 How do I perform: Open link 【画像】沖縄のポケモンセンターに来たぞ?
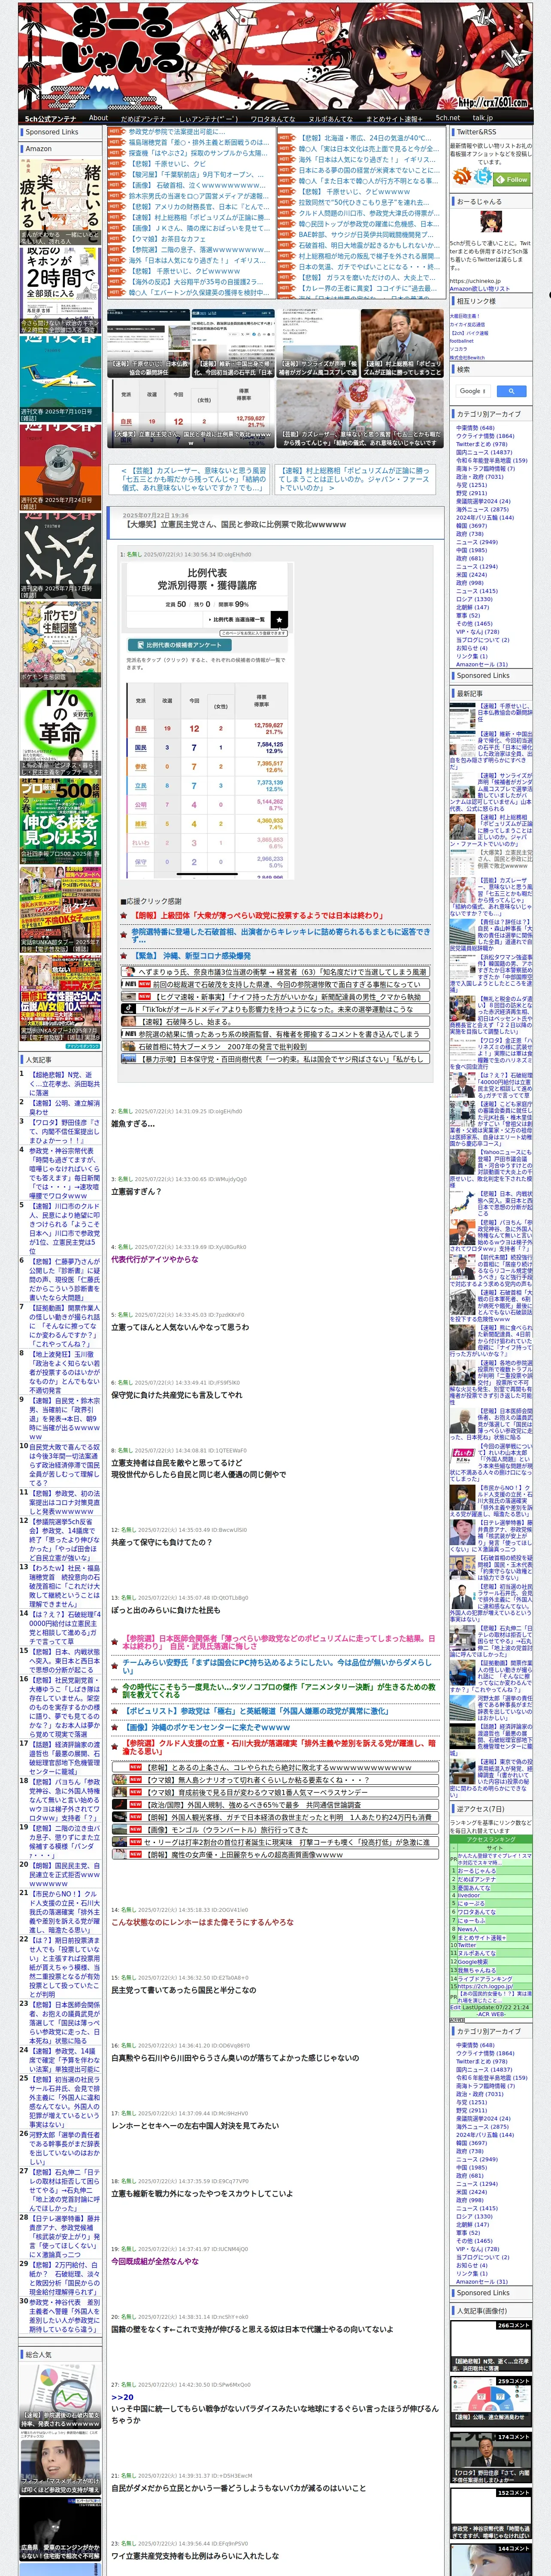tap(206, 1727)
